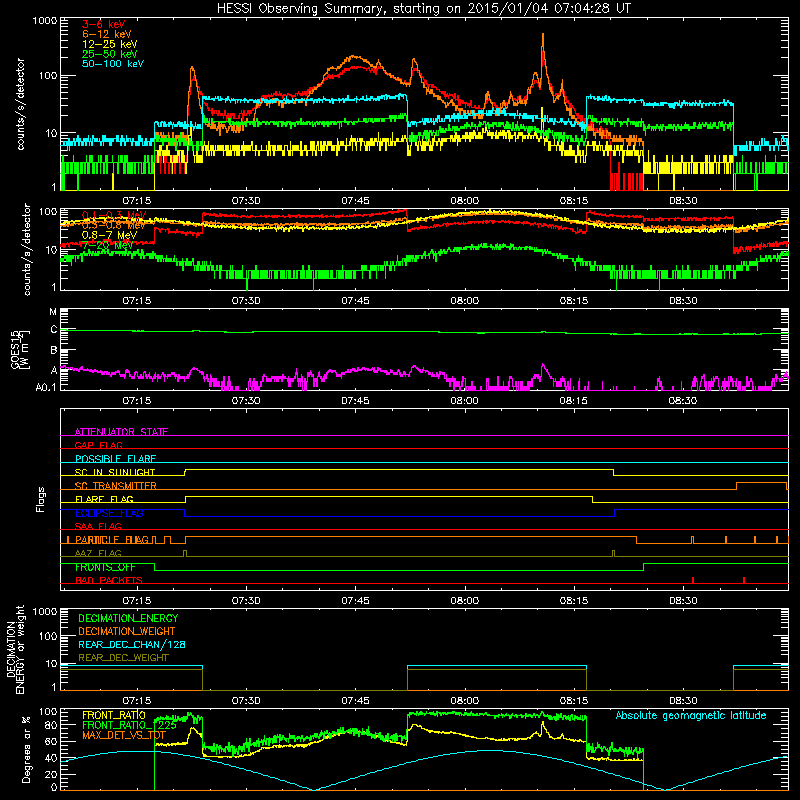Click the Absolute geomagnetic latitude label

pyautogui.click(x=691, y=715)
